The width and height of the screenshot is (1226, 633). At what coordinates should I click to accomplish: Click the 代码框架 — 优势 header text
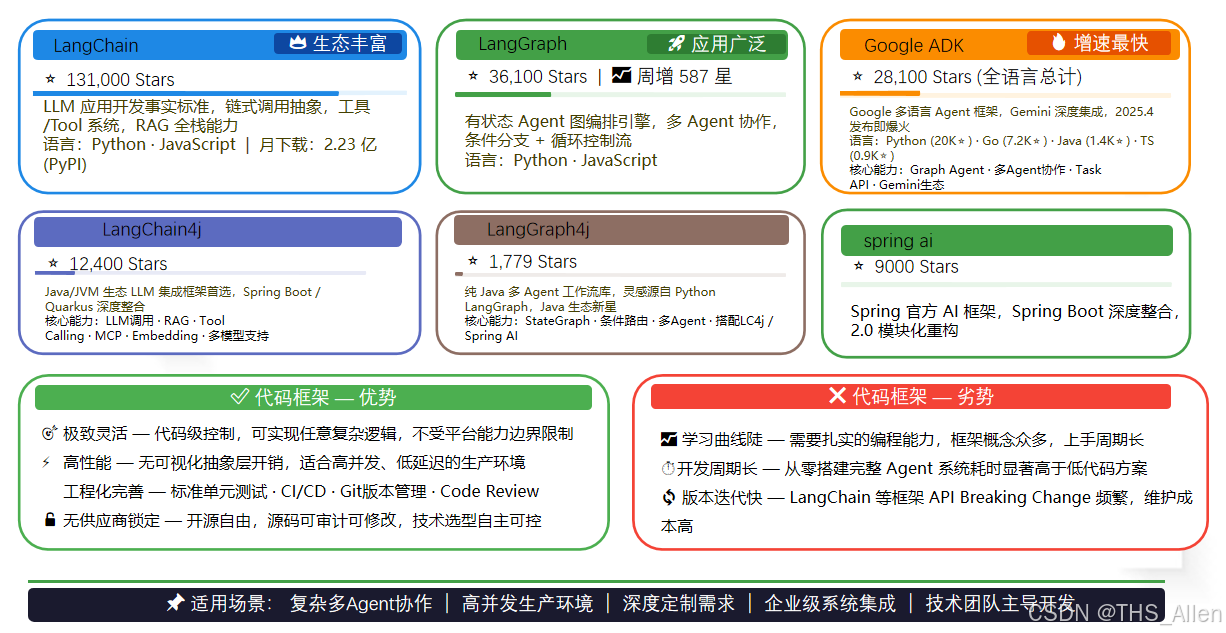326,397
